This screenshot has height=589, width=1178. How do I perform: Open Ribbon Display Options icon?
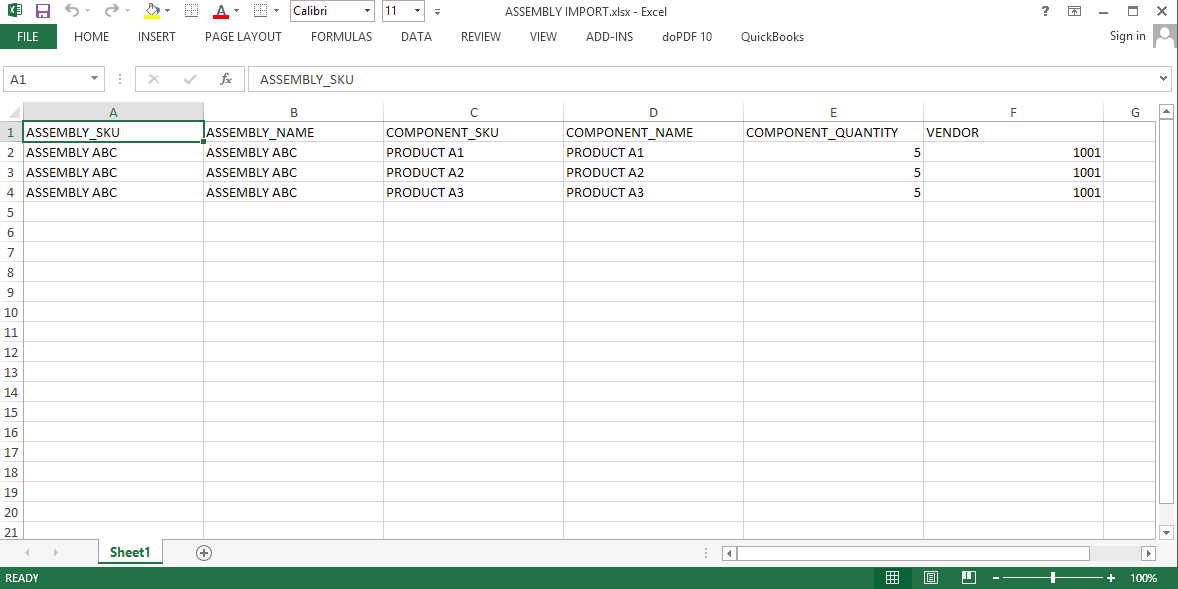pyautogui.click(x=1074, y=11)
